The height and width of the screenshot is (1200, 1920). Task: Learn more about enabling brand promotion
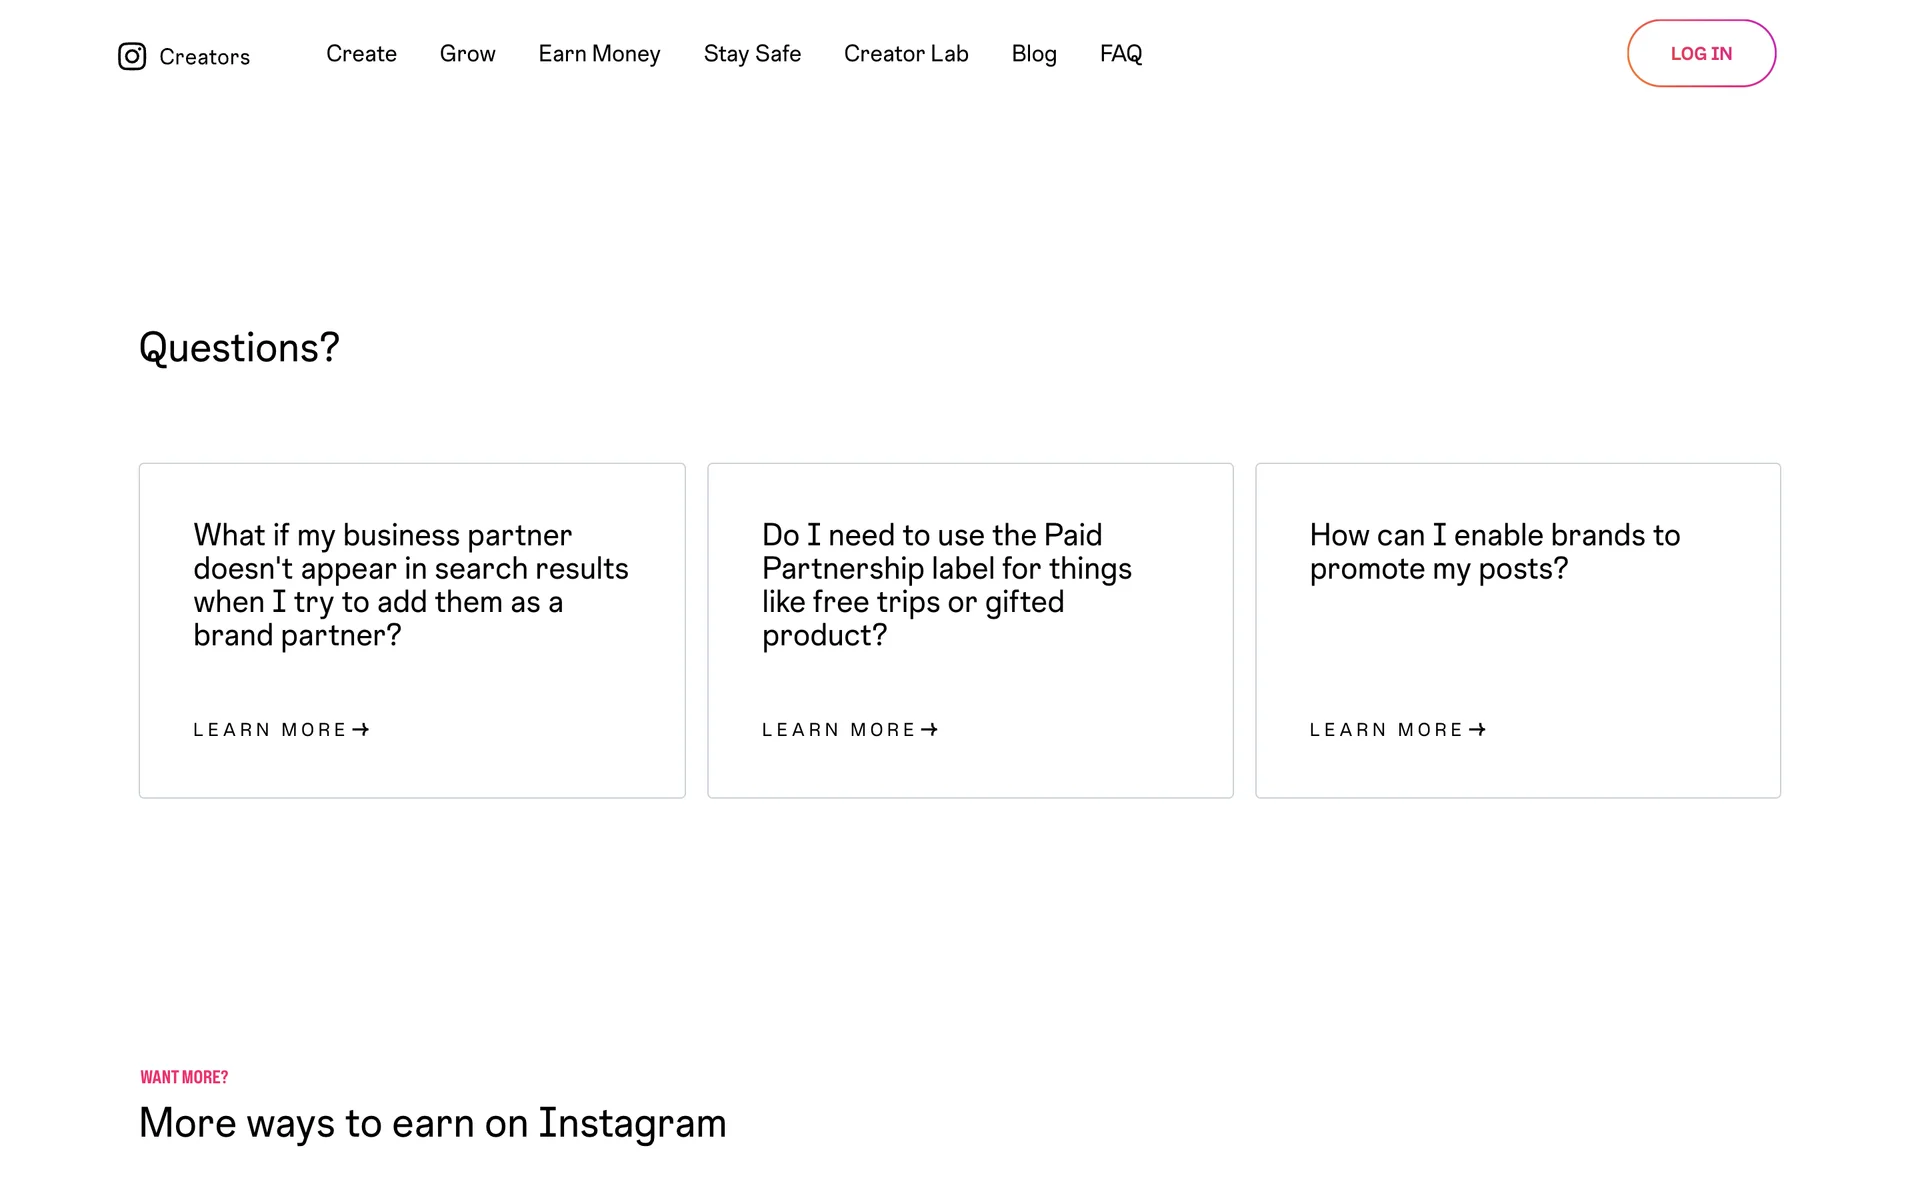(x=1386, y=730)
